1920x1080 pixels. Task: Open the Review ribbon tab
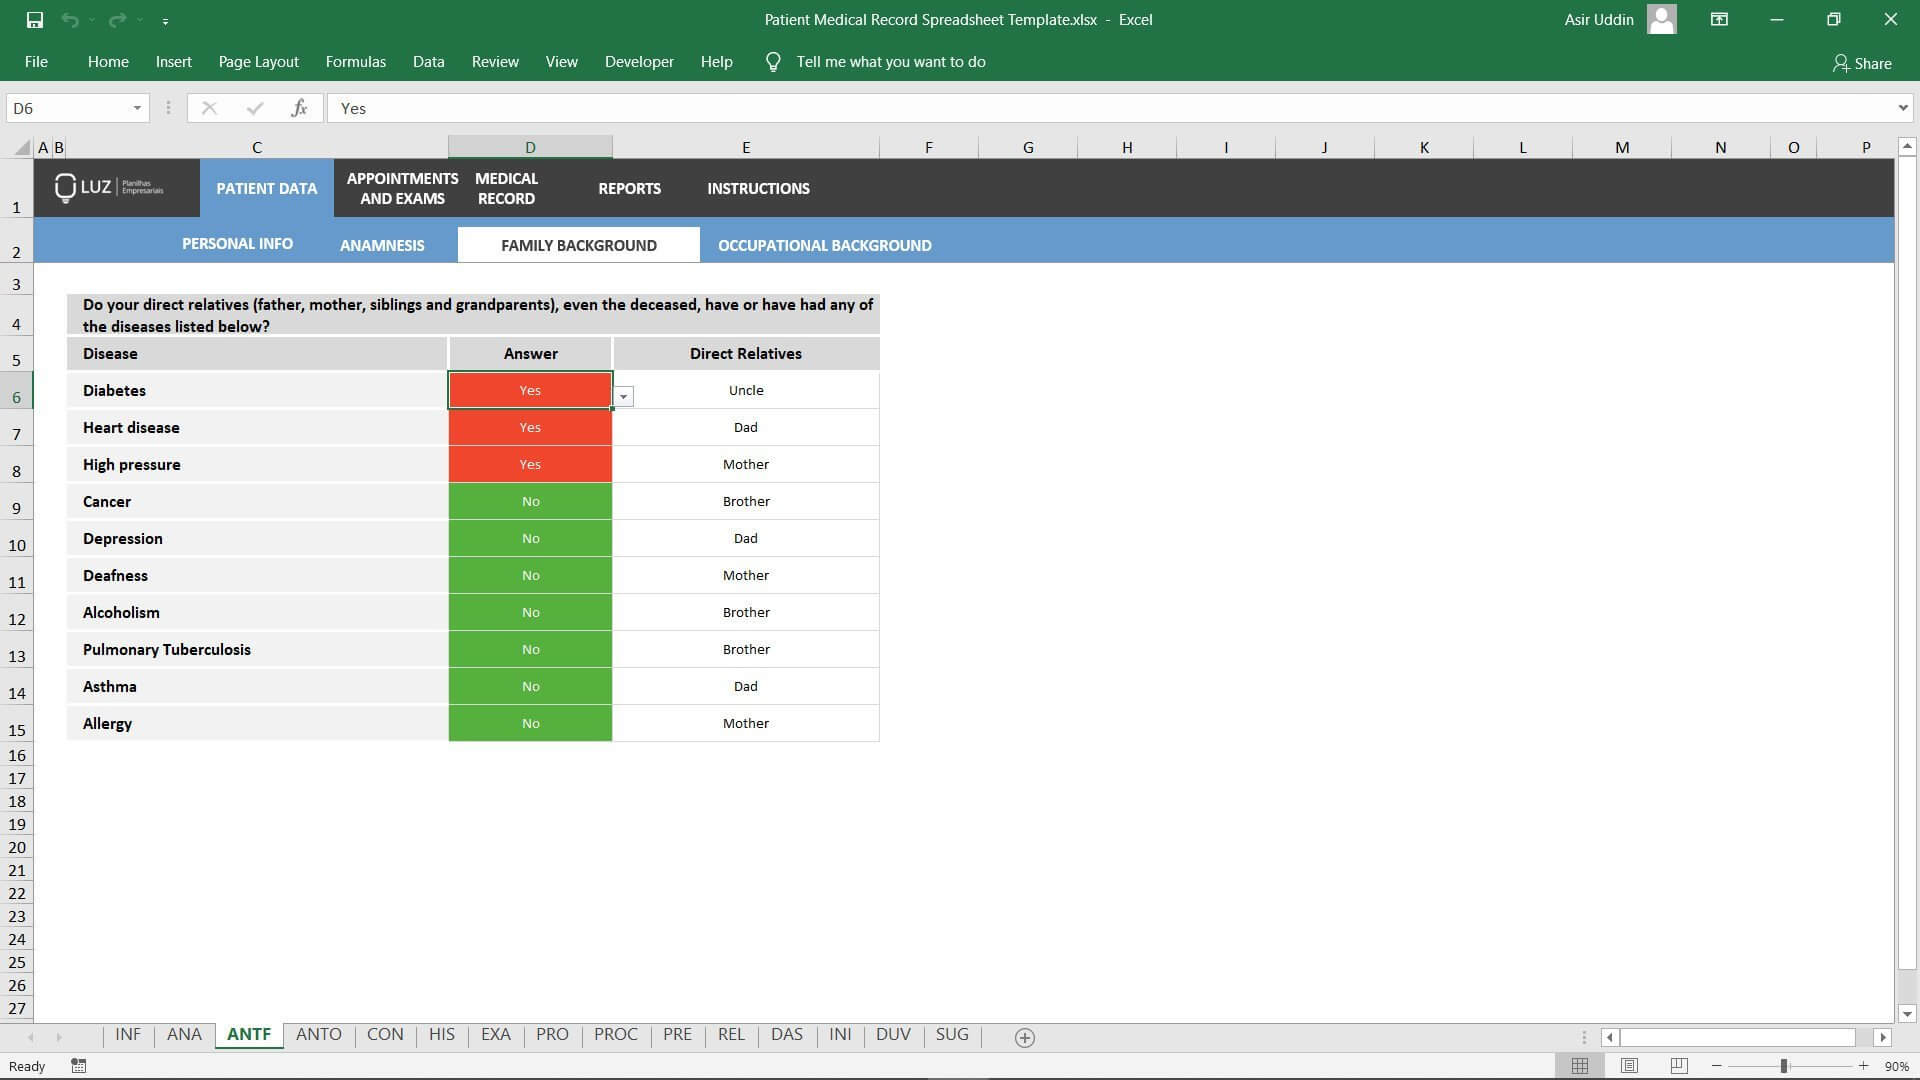tap(495, 62)
